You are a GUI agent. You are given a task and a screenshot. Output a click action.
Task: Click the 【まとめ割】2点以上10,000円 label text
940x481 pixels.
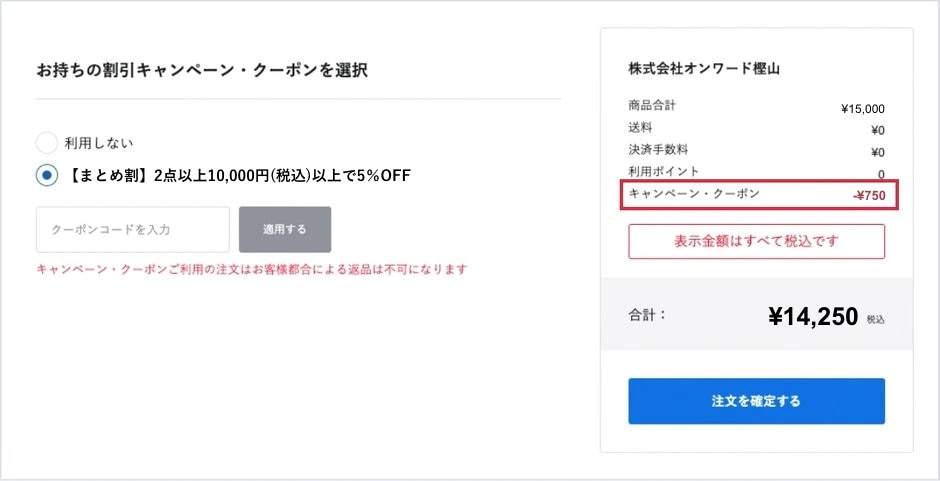[x=240, y=176]
